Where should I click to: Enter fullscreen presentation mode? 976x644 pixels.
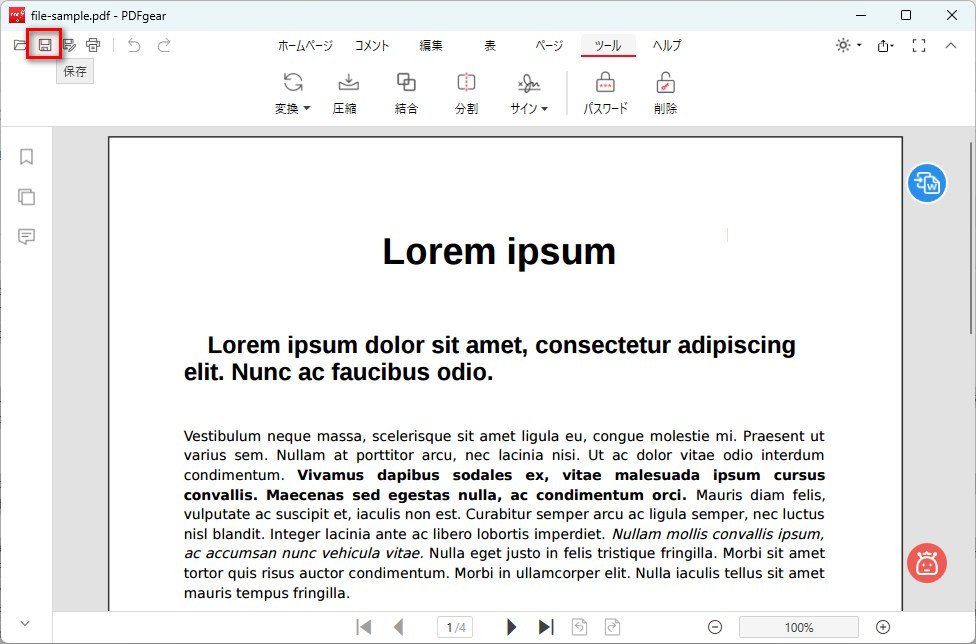[917, 45]
